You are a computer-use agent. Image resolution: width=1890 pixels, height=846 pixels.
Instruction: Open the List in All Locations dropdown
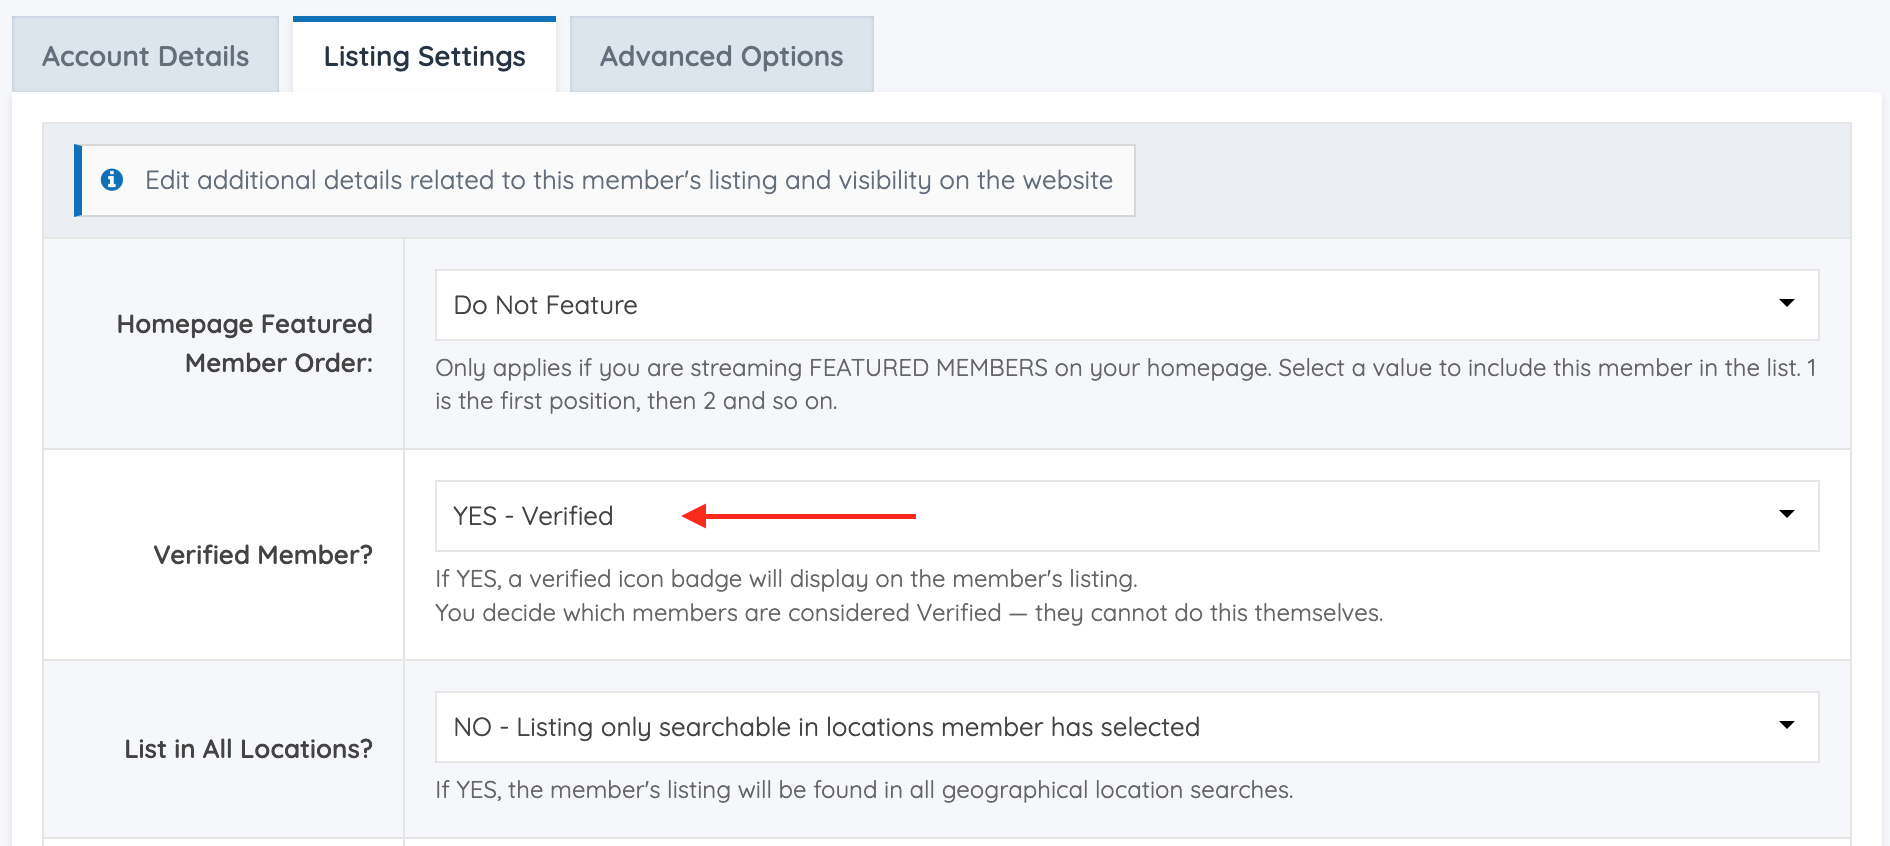coord(1125,727)
